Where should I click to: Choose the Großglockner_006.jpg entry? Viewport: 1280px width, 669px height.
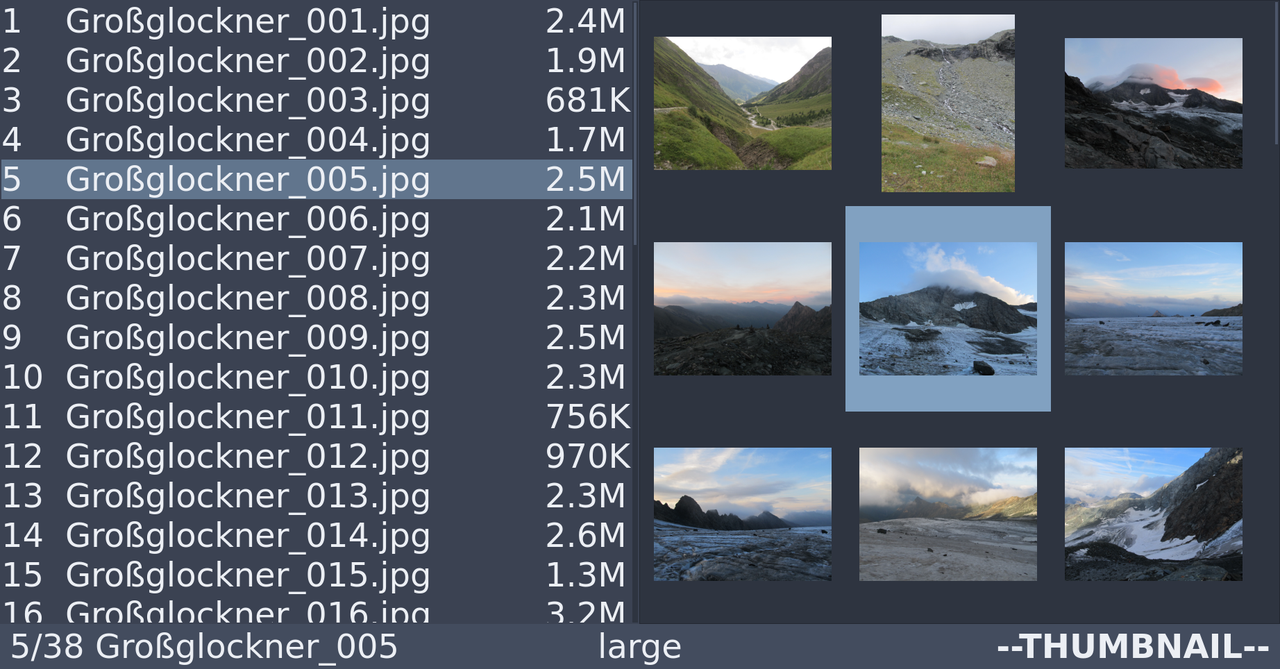(x=316, y=219)
